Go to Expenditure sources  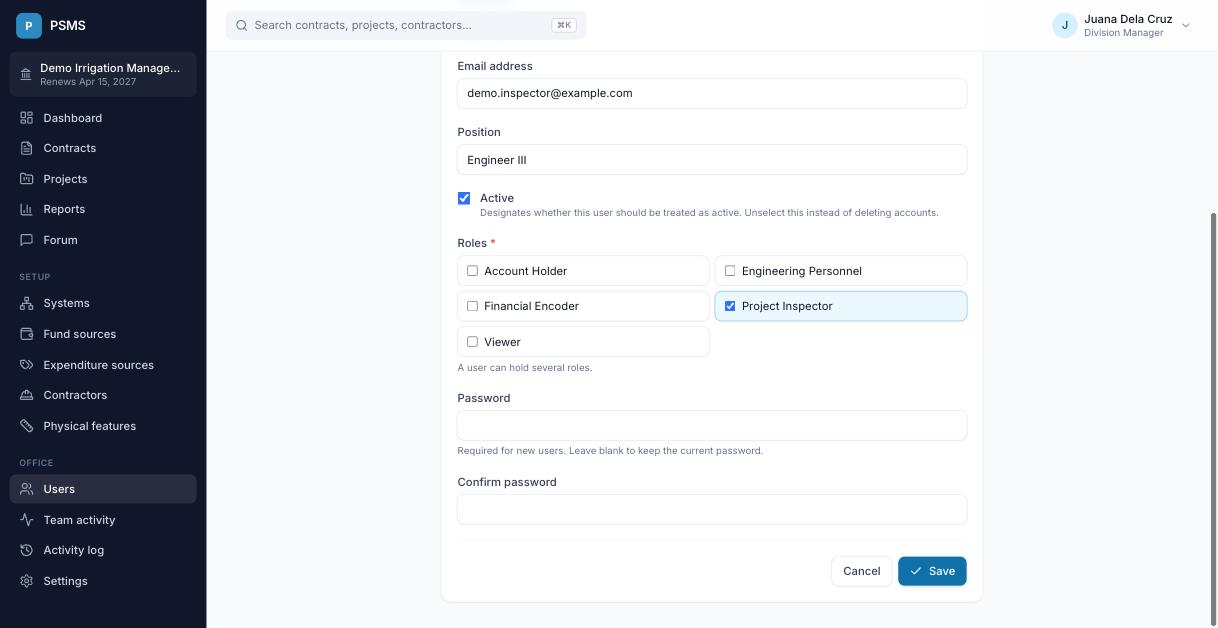pyautogui.click(x=103, y=365)
